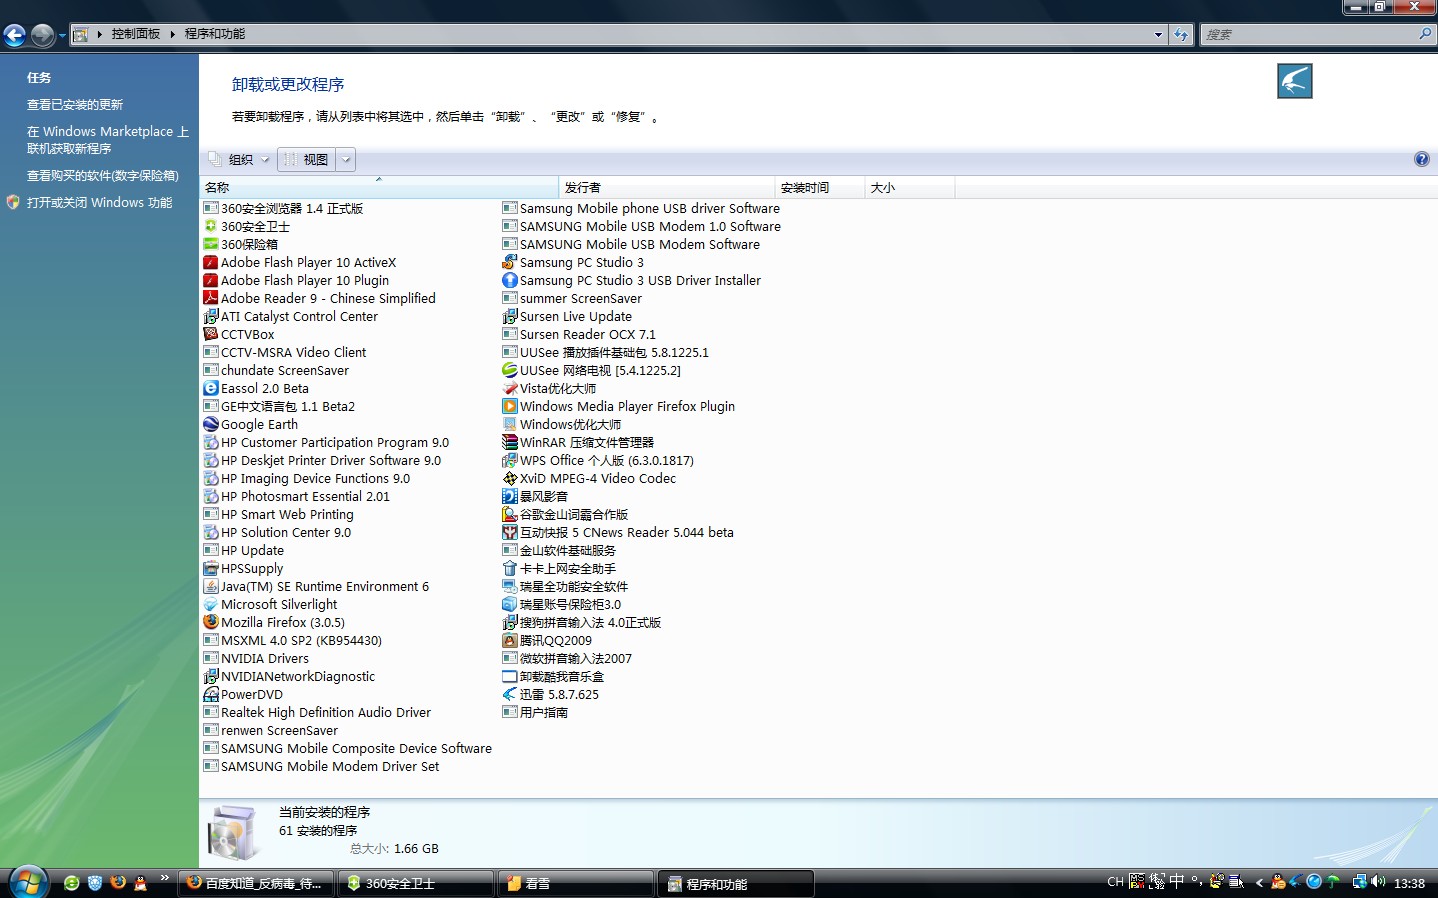Screen dimensions: 1438x898
Task: Click the Adobe Reader 9 icon
Action: pyautogui.click(x=210, y=298)
